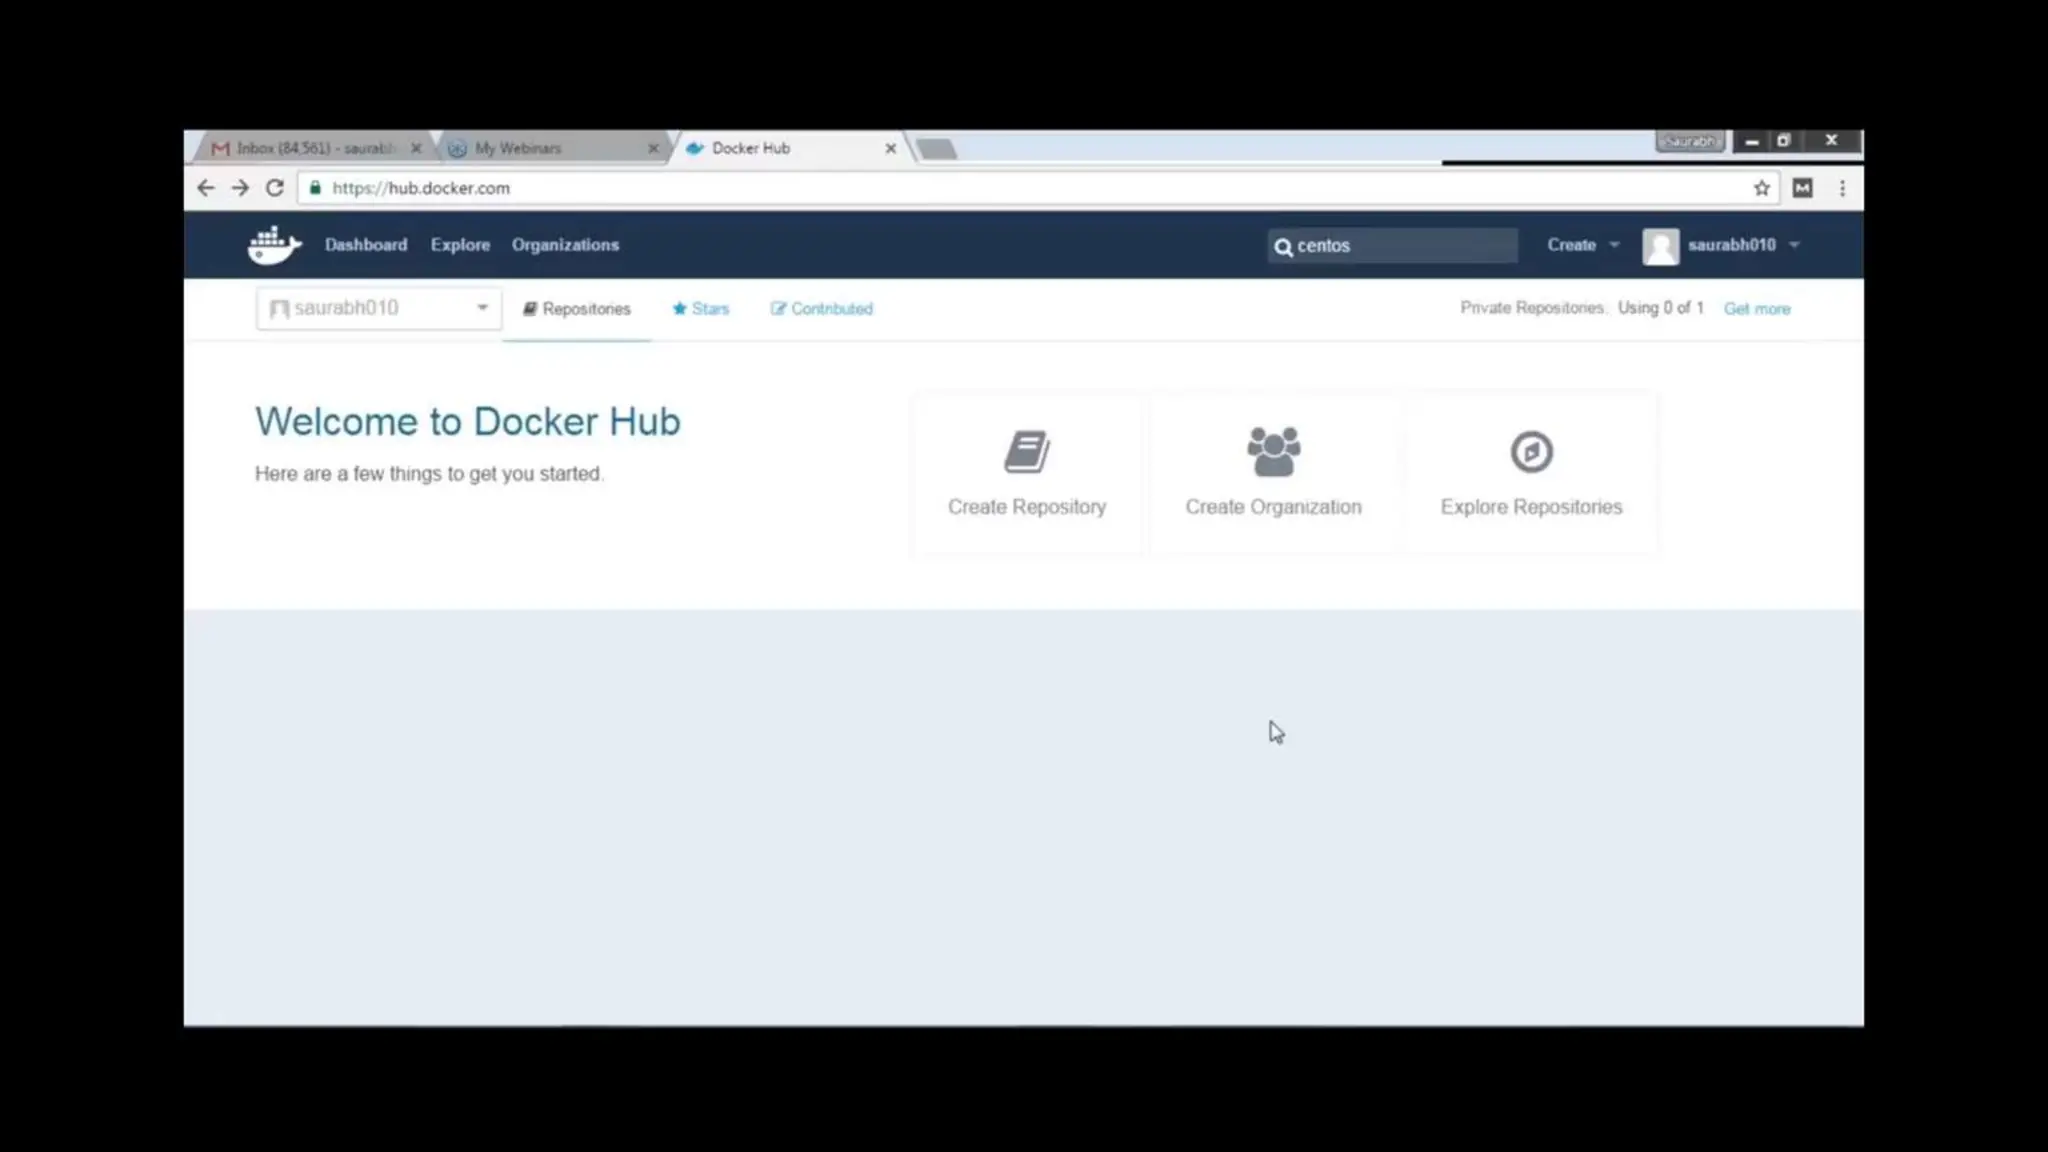This screenshot has width=2048, height=1152.
Task: Click the Explore Repositories label
Action: (x=1531, y=507)
